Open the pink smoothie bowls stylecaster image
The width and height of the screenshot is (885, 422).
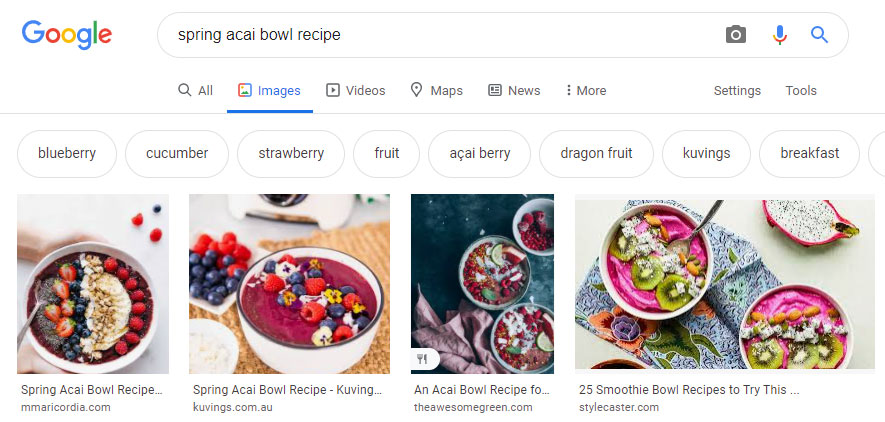point(717,283)
